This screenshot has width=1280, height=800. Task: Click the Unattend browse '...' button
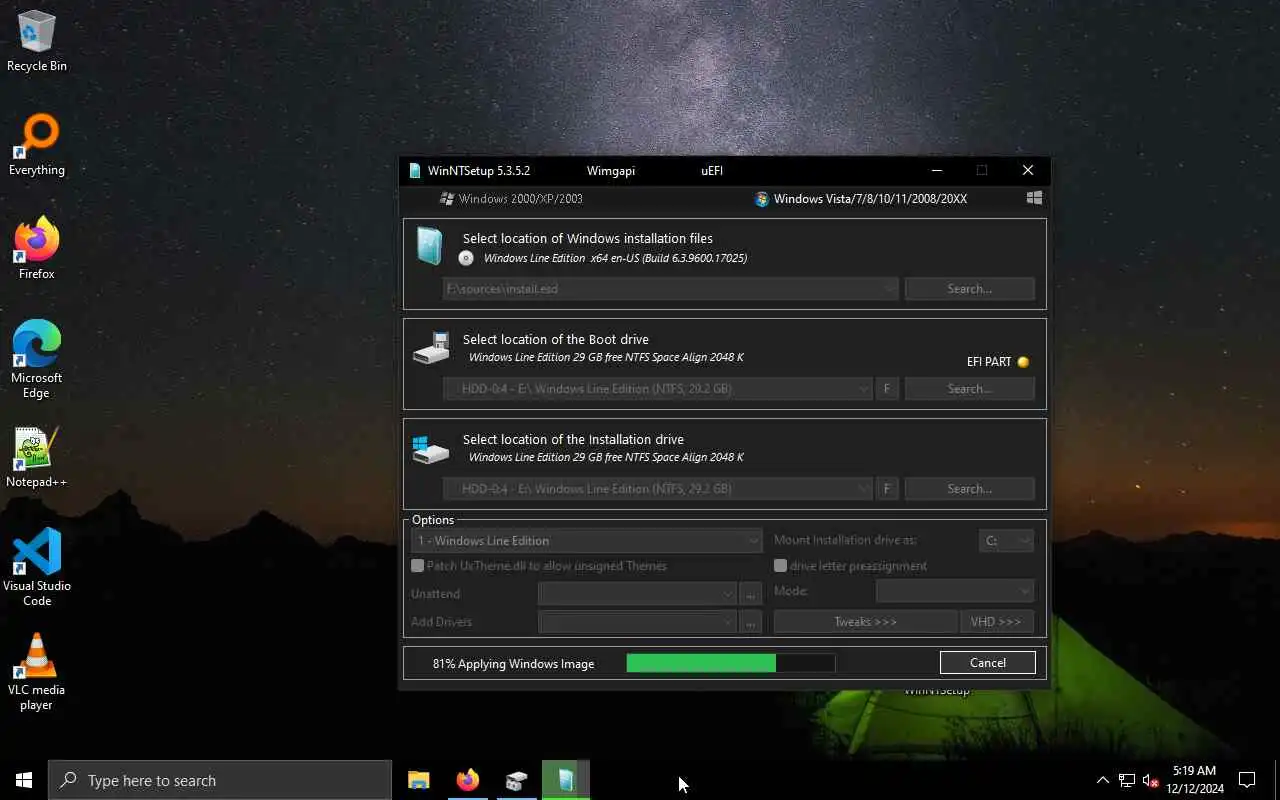750,594
